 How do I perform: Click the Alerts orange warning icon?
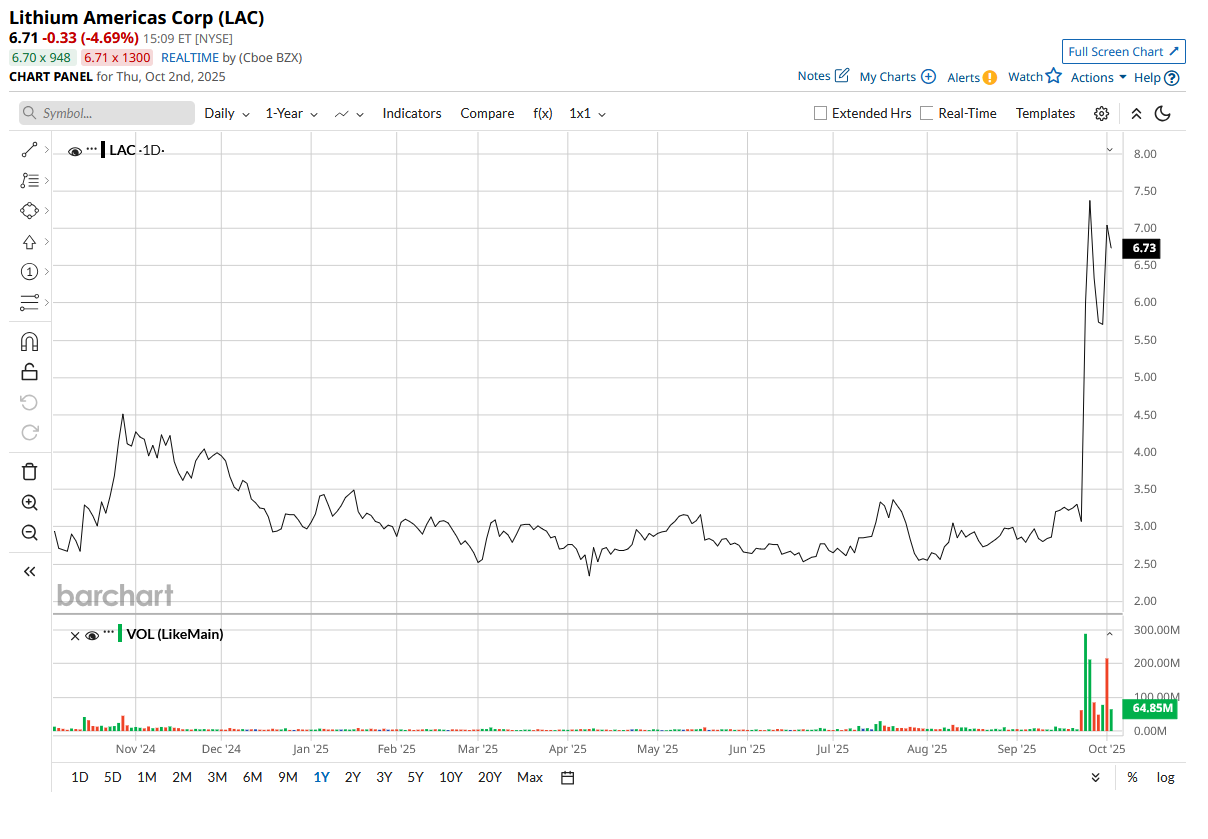[989, 77]
